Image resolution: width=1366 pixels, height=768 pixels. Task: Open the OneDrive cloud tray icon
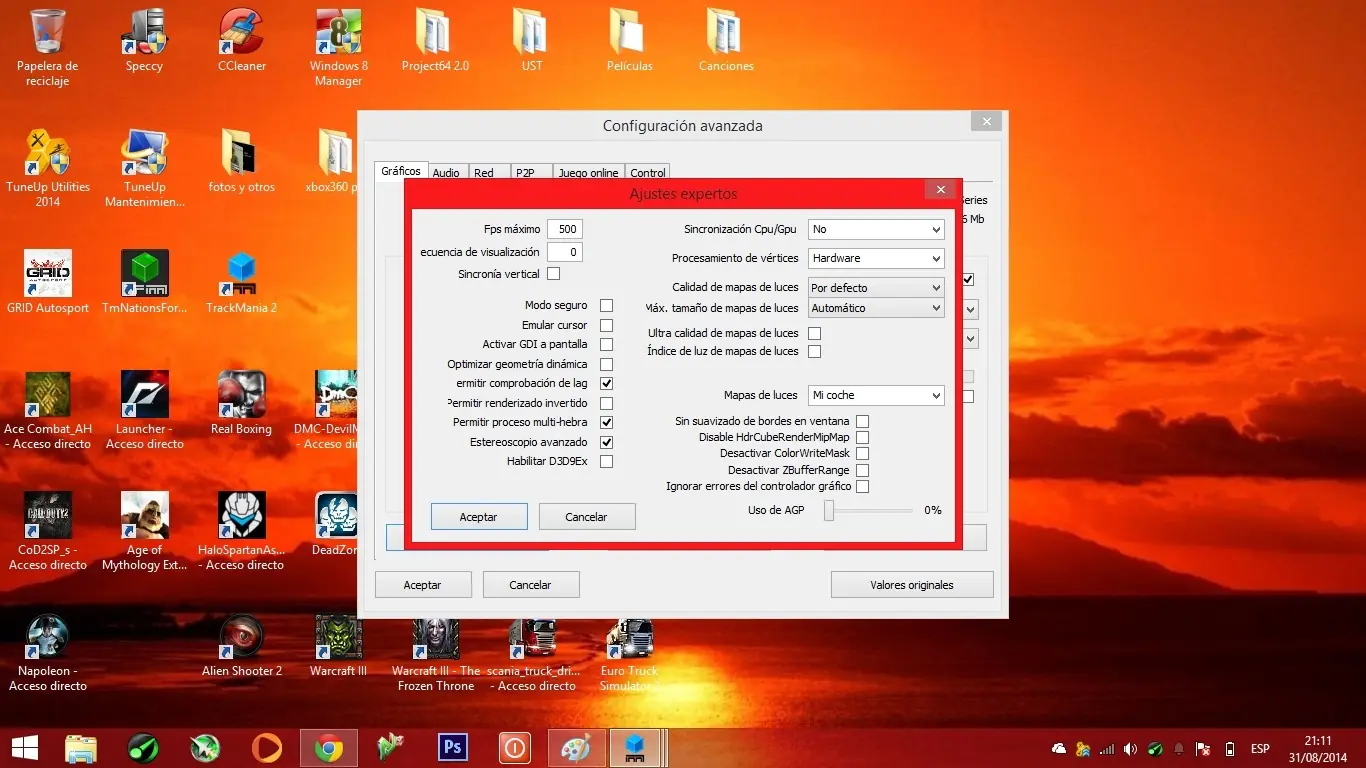1059,748
